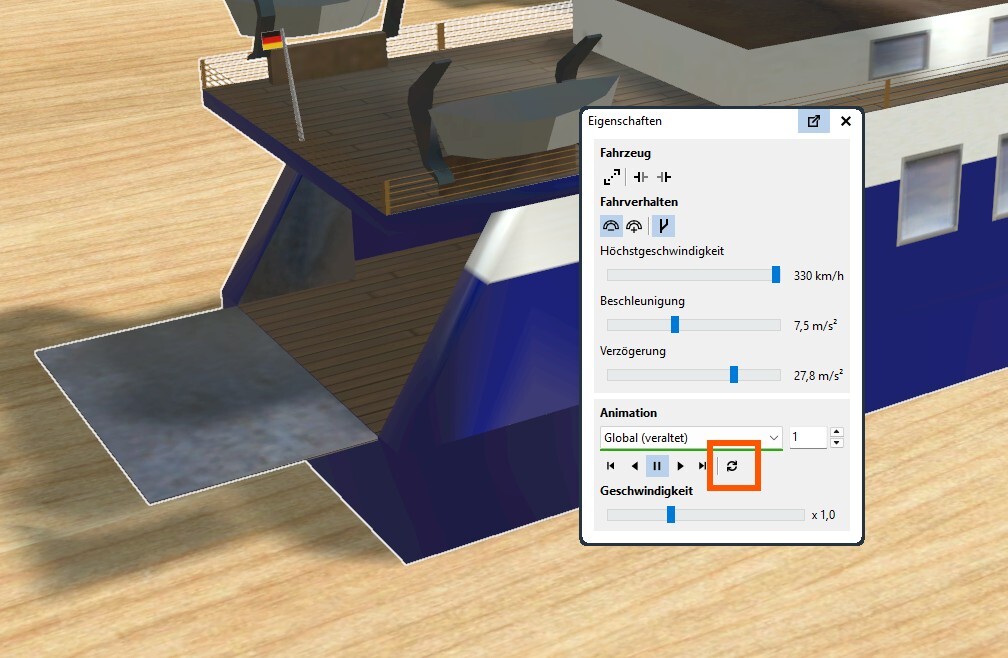The width and height of the screenshot is (1008, 658).
Task: Close the Eigenschaften panel
Action: pyautogui.click(x=846, y=121)
